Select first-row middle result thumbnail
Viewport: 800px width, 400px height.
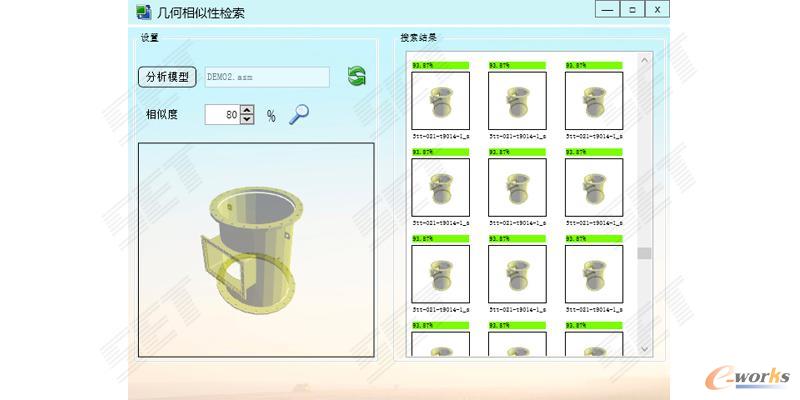click(x=517, y=101)
